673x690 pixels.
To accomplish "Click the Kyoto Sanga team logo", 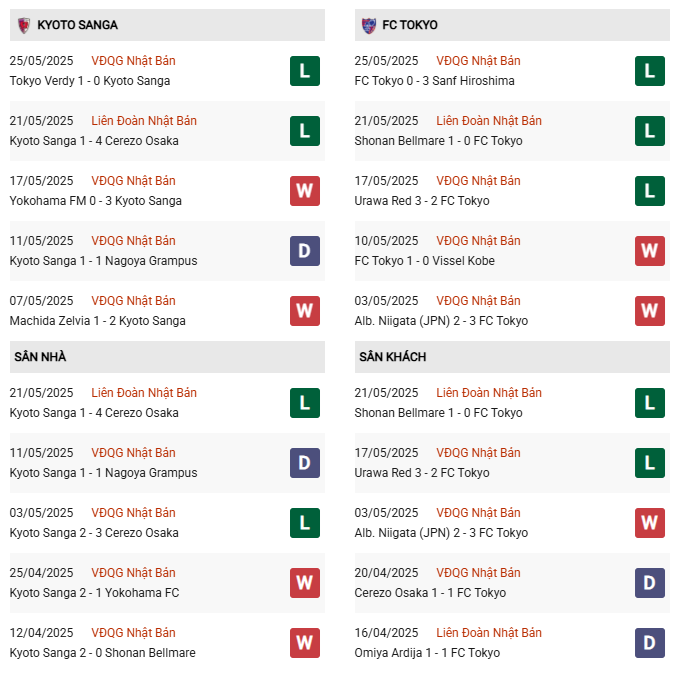I will pyautogui.click(x=23, y=25).
